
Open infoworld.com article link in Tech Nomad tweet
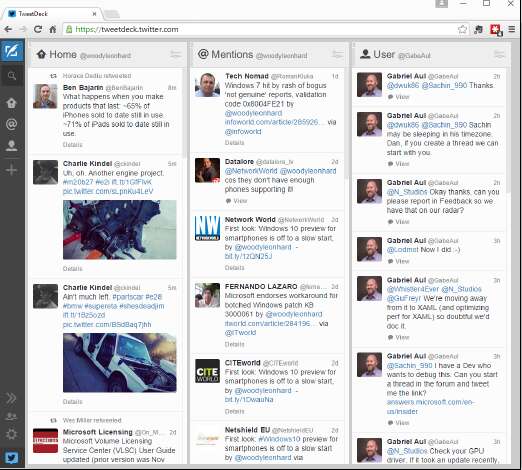273,122
